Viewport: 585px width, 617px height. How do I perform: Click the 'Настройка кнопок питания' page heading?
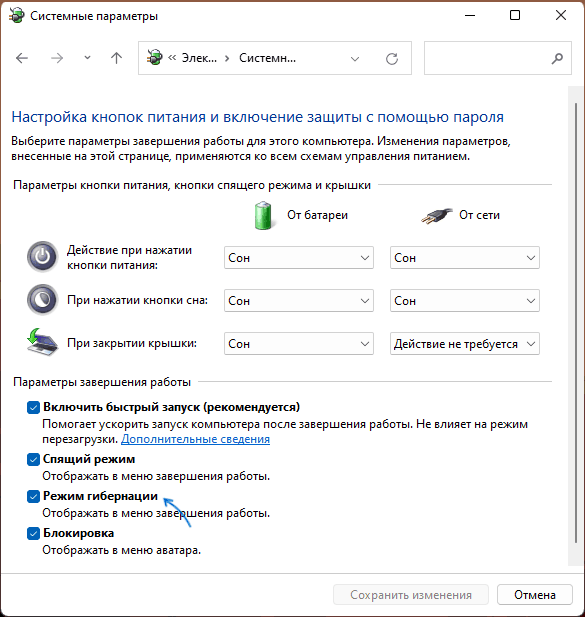pos(257,117)
